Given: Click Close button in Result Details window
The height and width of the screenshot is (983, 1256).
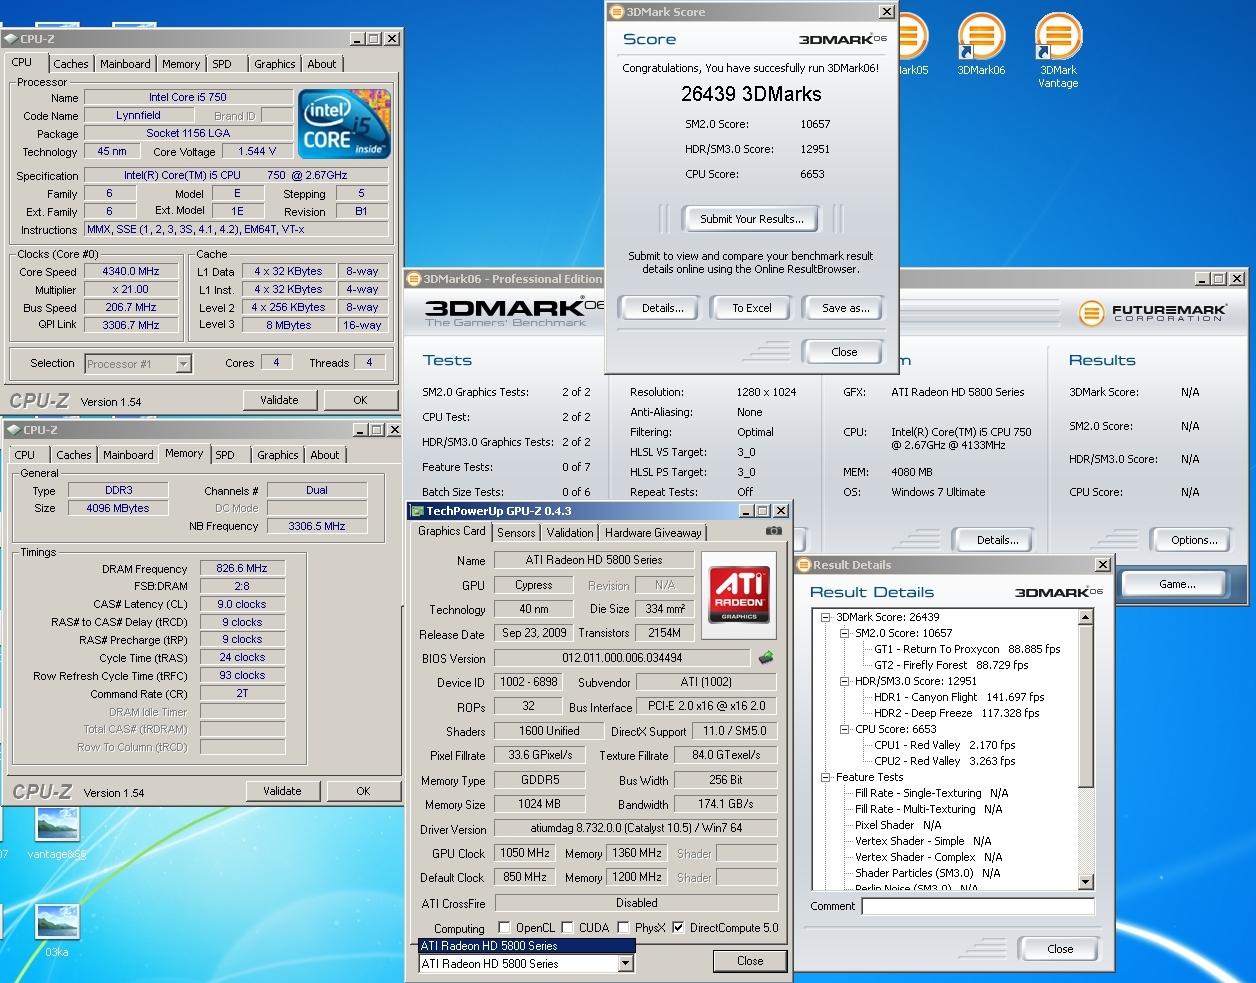Looking at the screenshot, I should pos(1060,949).
